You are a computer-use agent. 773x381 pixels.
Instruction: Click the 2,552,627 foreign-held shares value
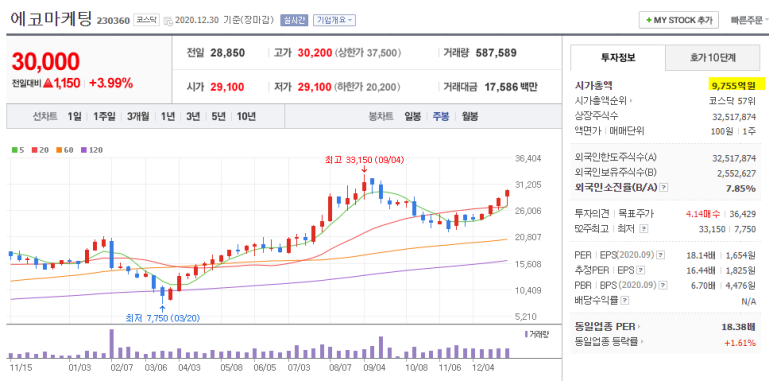point(736,173)
